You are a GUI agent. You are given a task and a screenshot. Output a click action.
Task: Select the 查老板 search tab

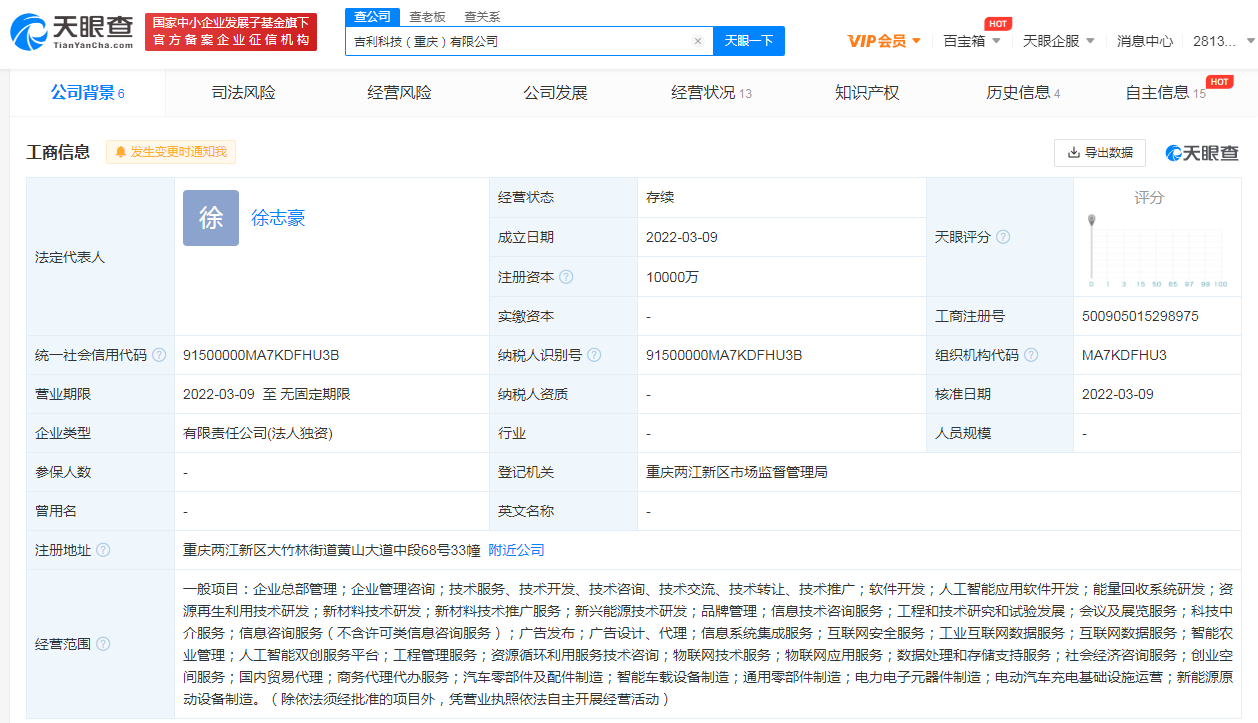[x=427, y=17]
